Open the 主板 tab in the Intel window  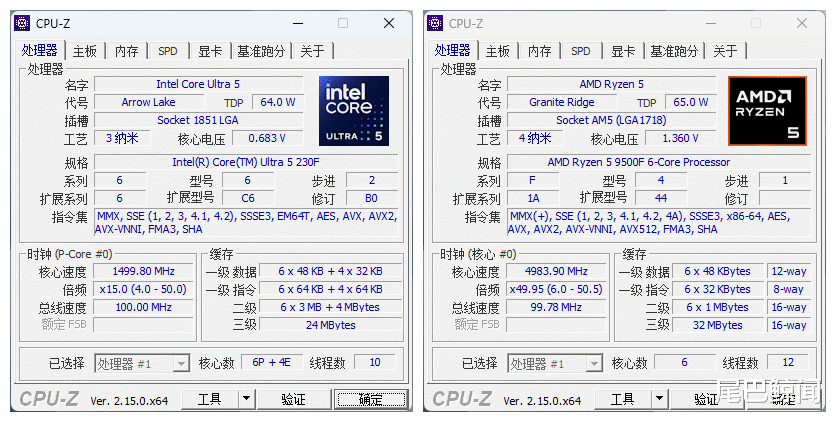click(85, 51)
